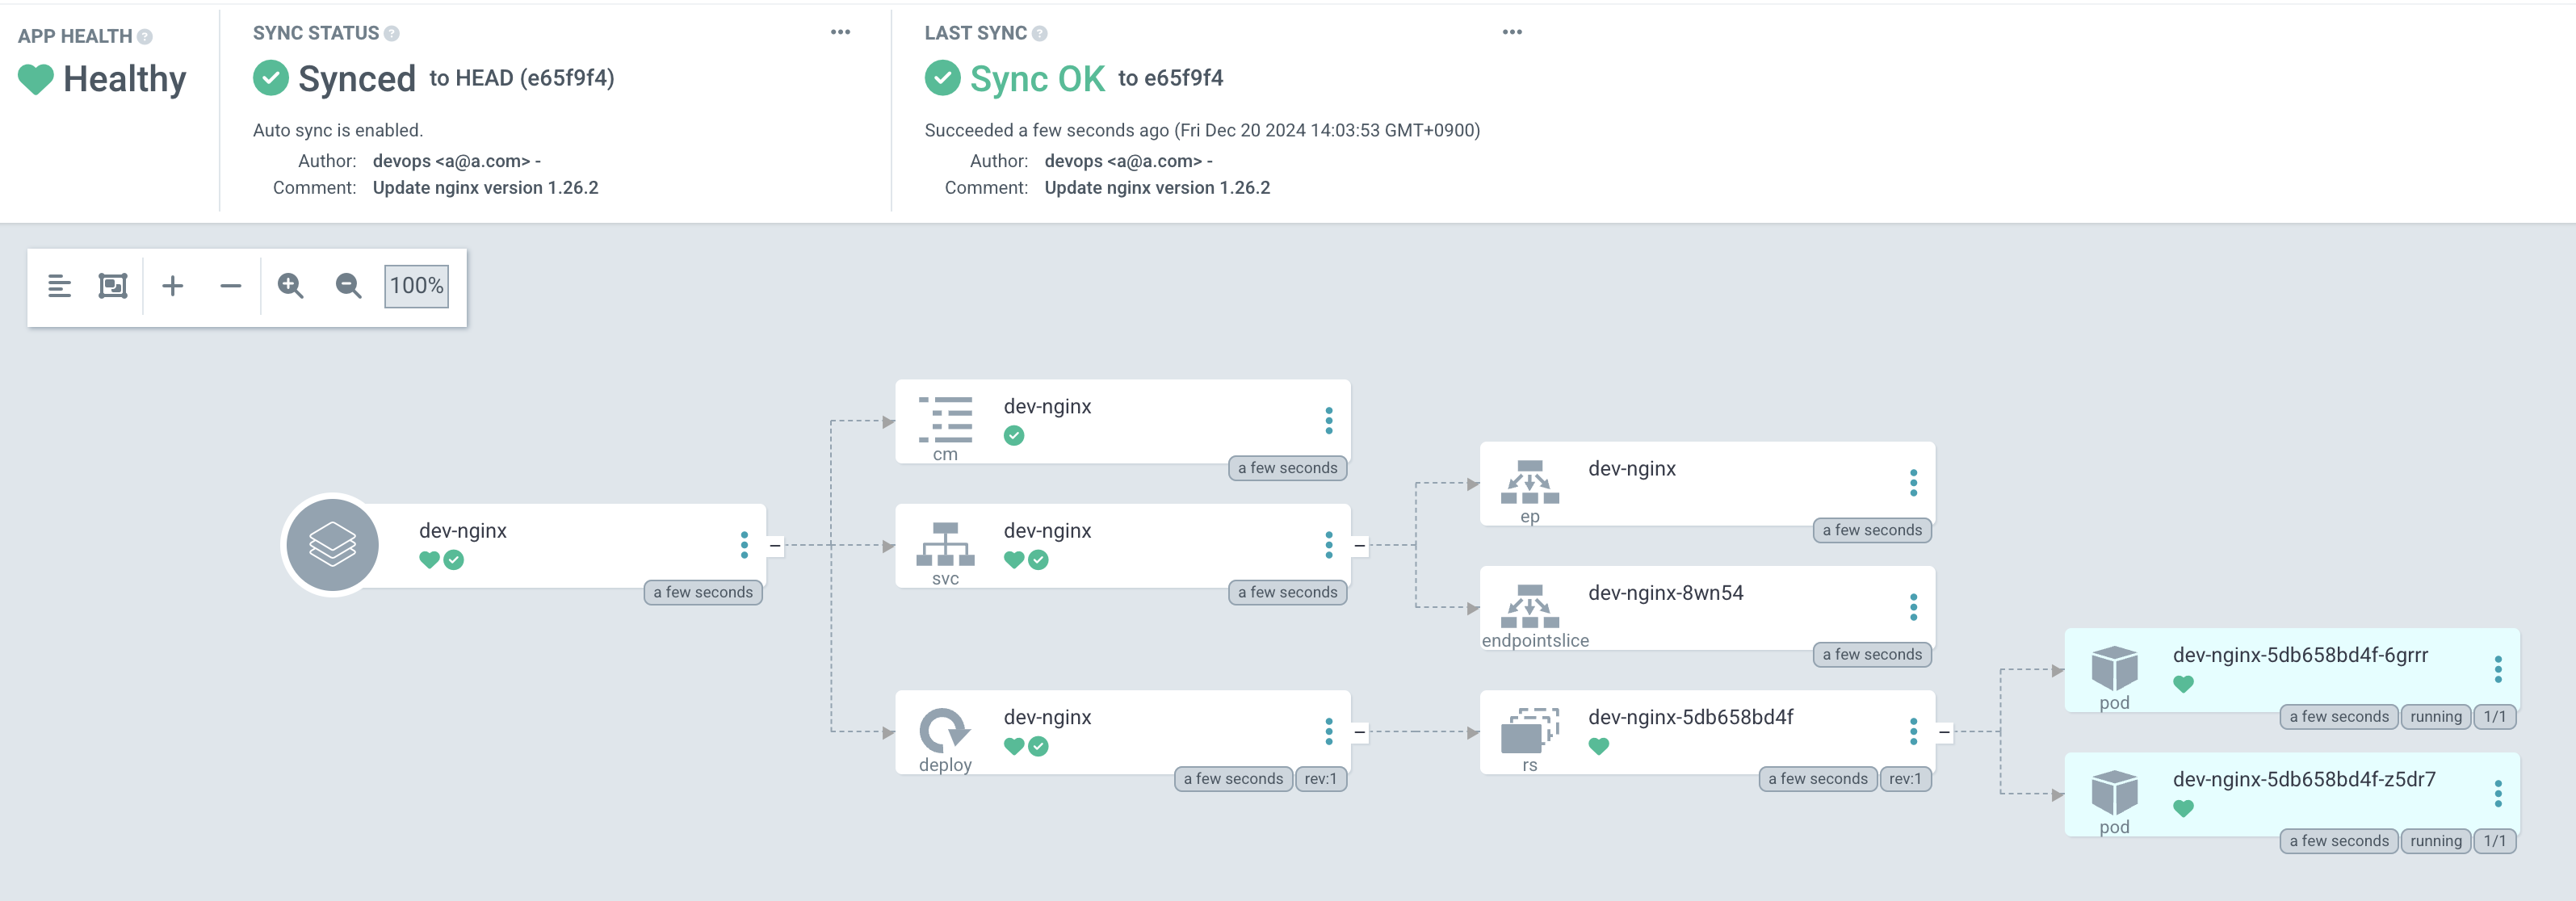The height and width of the screenshot is (901, 2576).
Task: Collapse pods under dev-nginx-5db658bd4f replicaset
Action: point(1944,732)
